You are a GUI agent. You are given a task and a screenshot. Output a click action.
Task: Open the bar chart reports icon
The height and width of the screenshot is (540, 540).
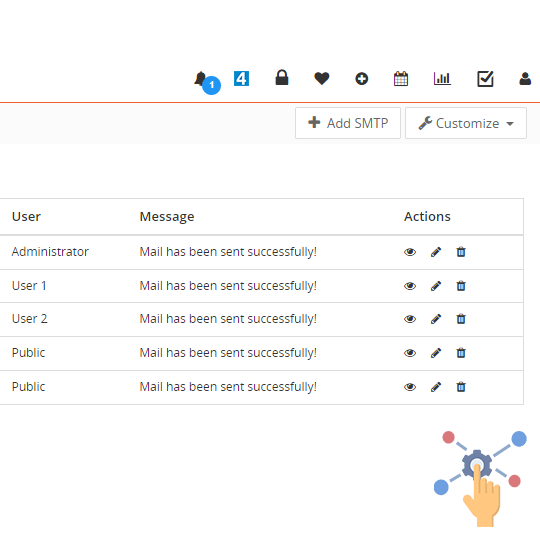(x=442, y=79)
